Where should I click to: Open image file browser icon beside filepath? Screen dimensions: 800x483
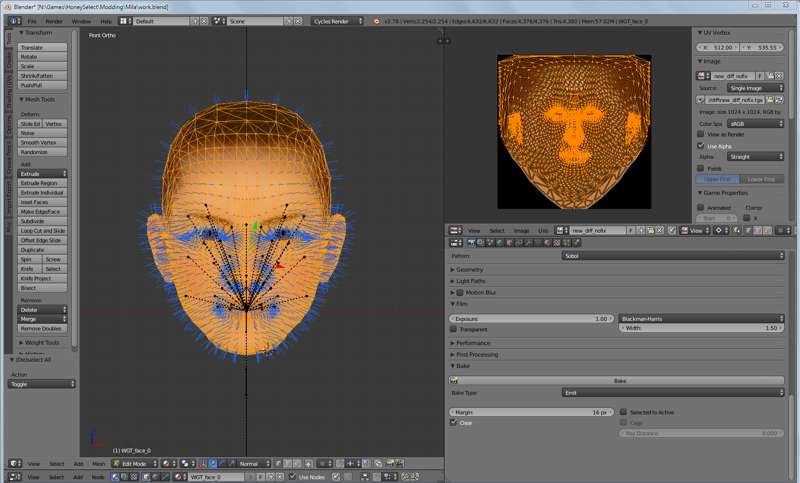point(770,100)
